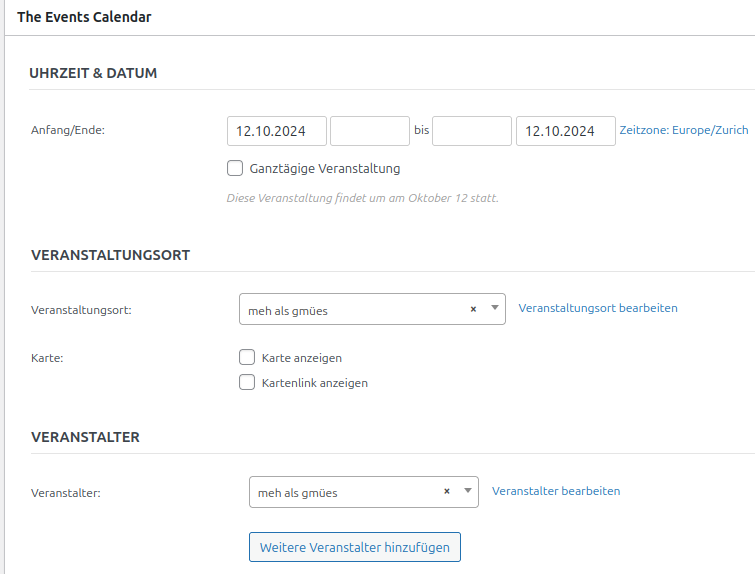Expand the Veranstaltungsort dropdown arrow
Image resolution: width=755 pixels, height=574 pixels.
point(494,309)
